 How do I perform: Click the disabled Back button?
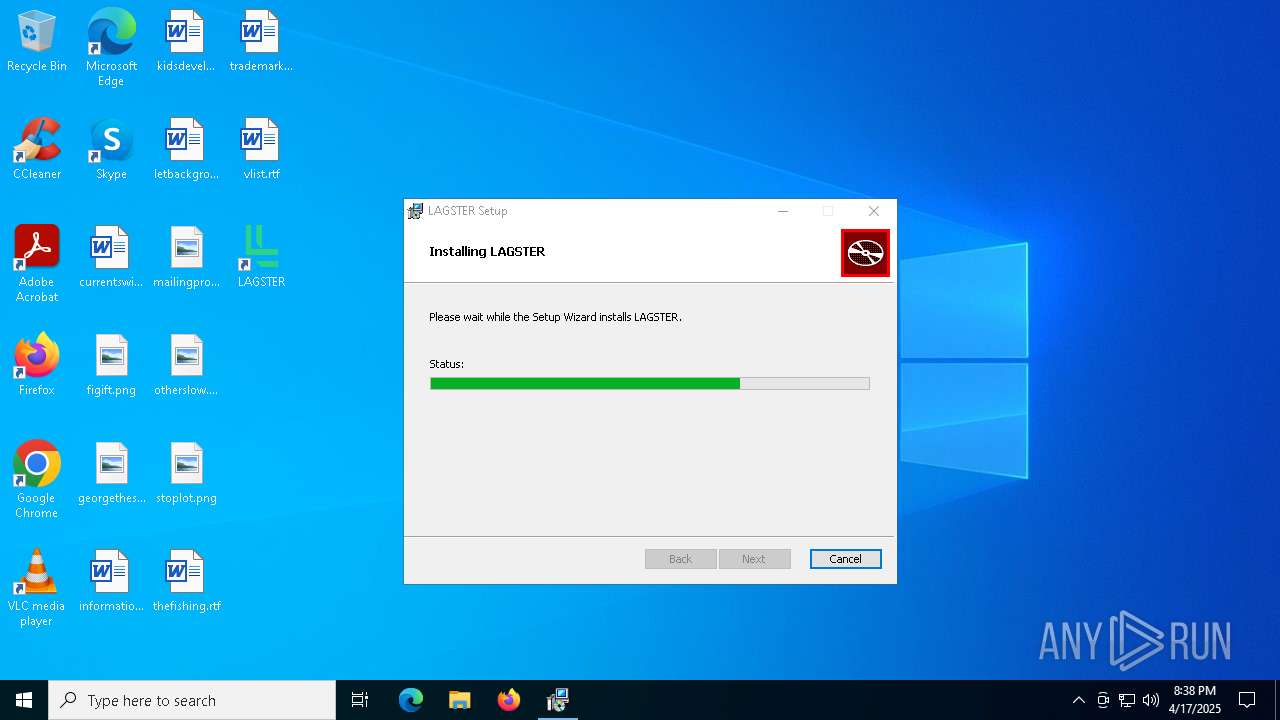pyautogui.click(x=680, y=559)
